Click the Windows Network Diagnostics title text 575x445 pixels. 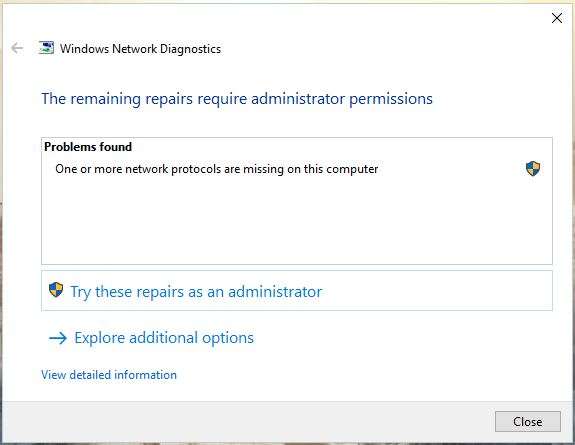(x=140, y=49)
